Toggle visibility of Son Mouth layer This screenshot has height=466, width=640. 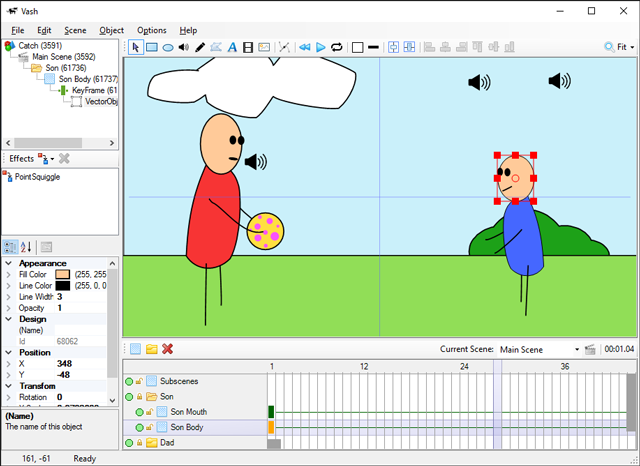(139, 412)
